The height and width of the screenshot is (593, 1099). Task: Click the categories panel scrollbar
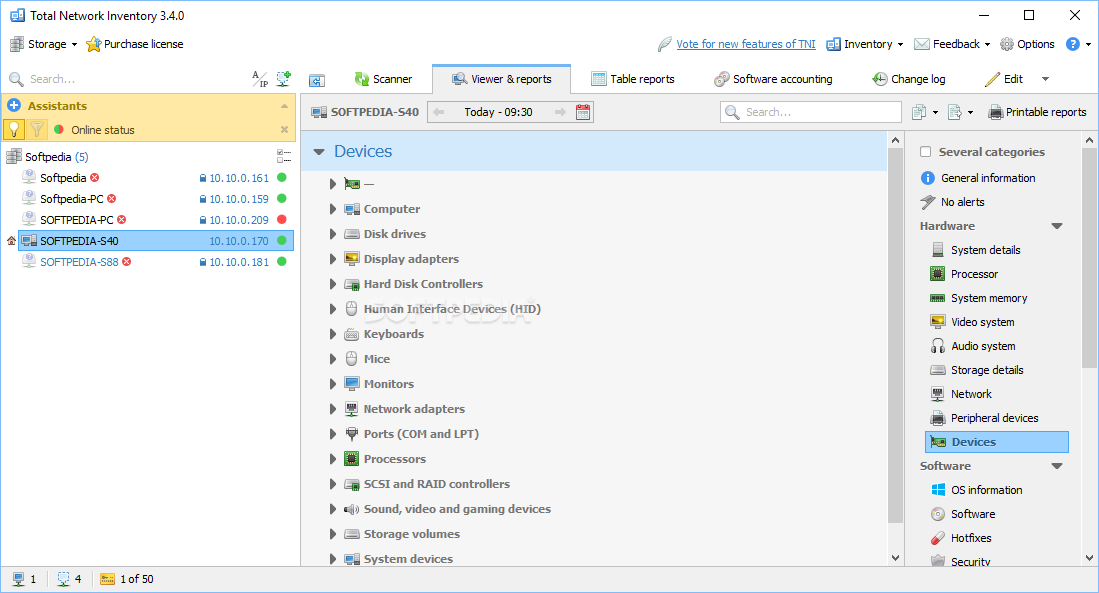point(1088,258)
